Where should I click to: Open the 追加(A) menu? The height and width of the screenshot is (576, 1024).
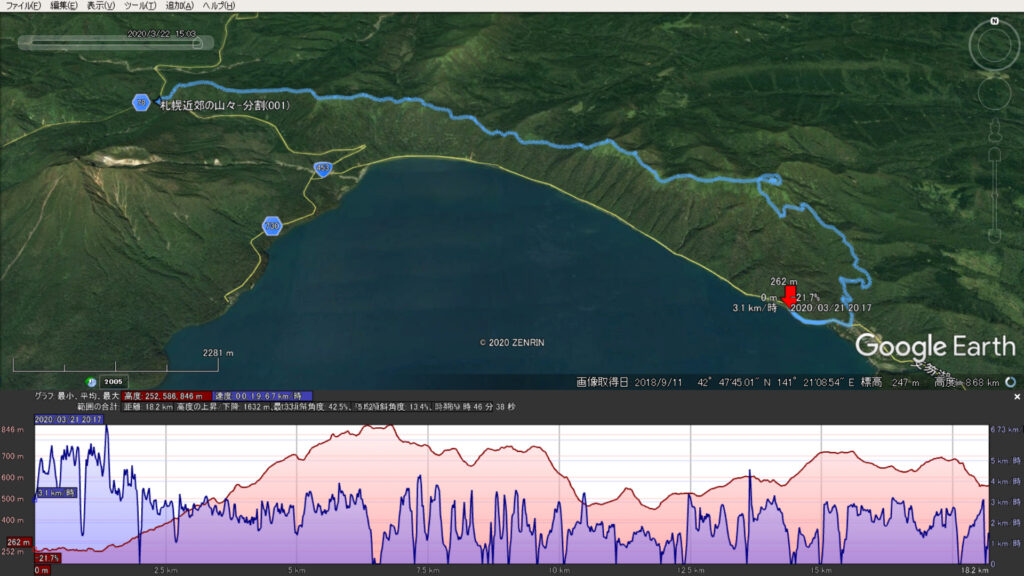coord(180,6)
